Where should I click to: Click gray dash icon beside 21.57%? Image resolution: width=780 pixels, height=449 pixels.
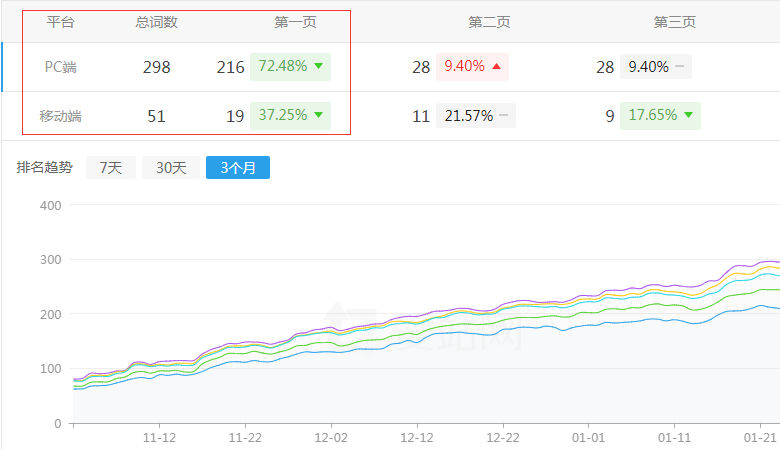(503, 116)
